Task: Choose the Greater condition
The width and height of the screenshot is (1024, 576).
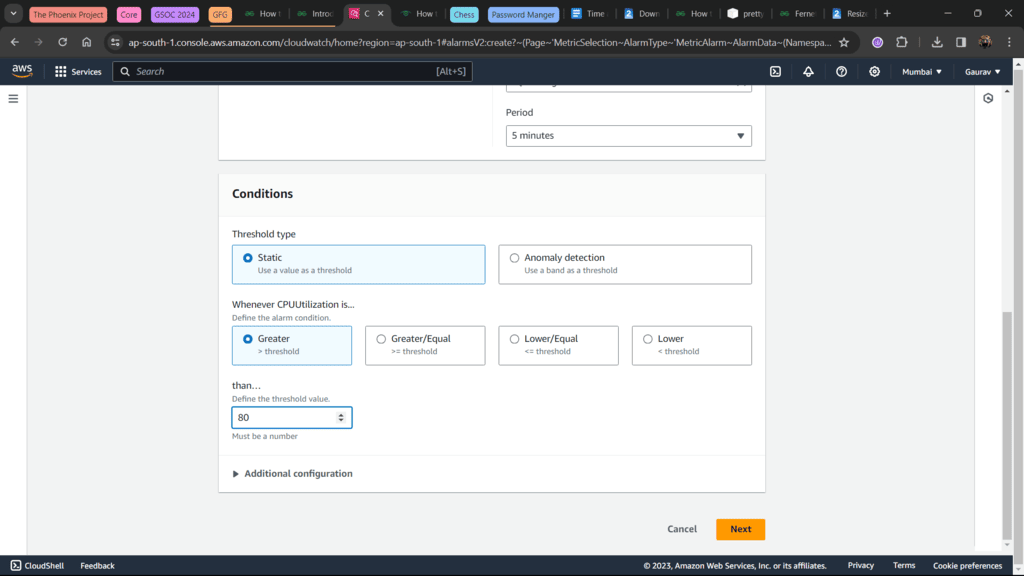Action: point(292,345)
